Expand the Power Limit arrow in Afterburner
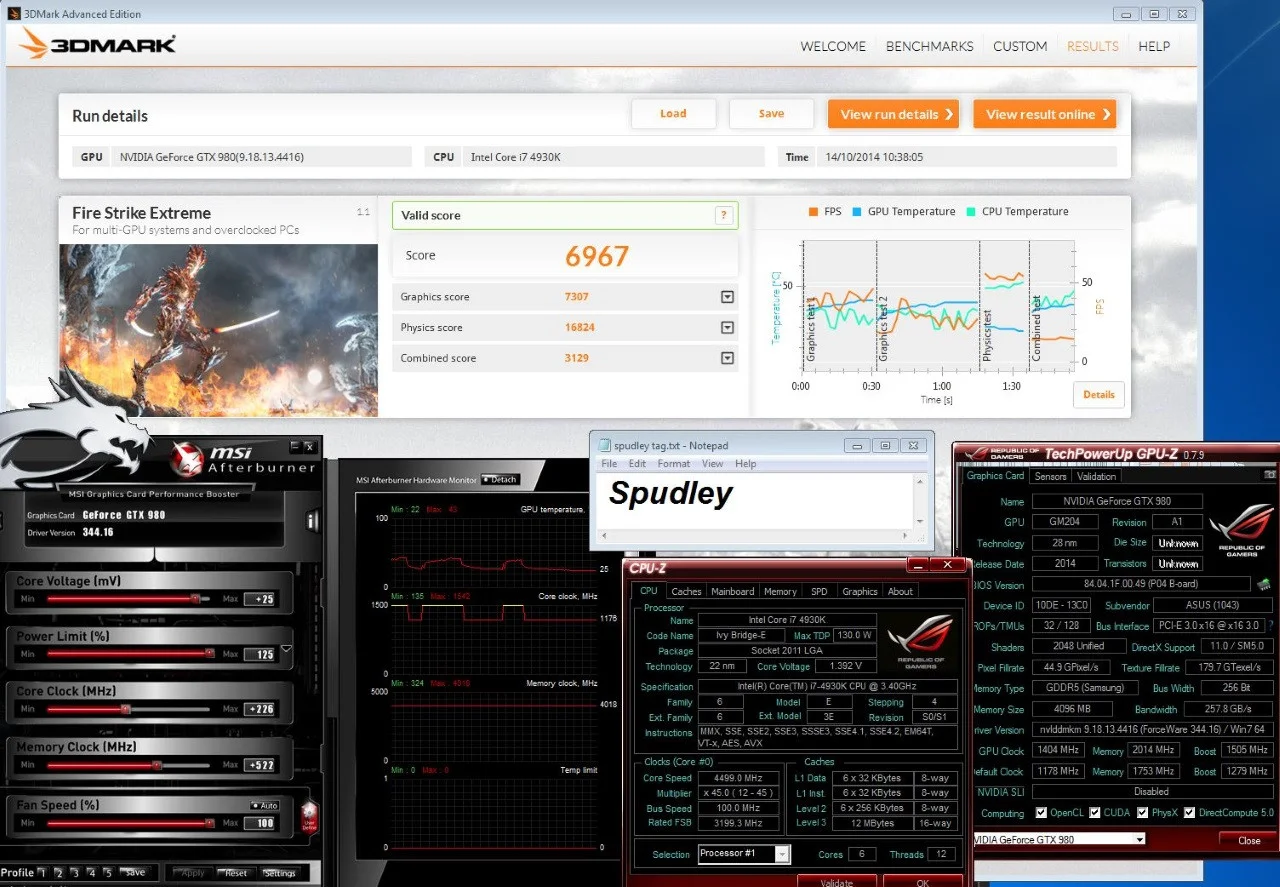The height and width of the screenshot is (887, 1280). (x=287, y=649)
